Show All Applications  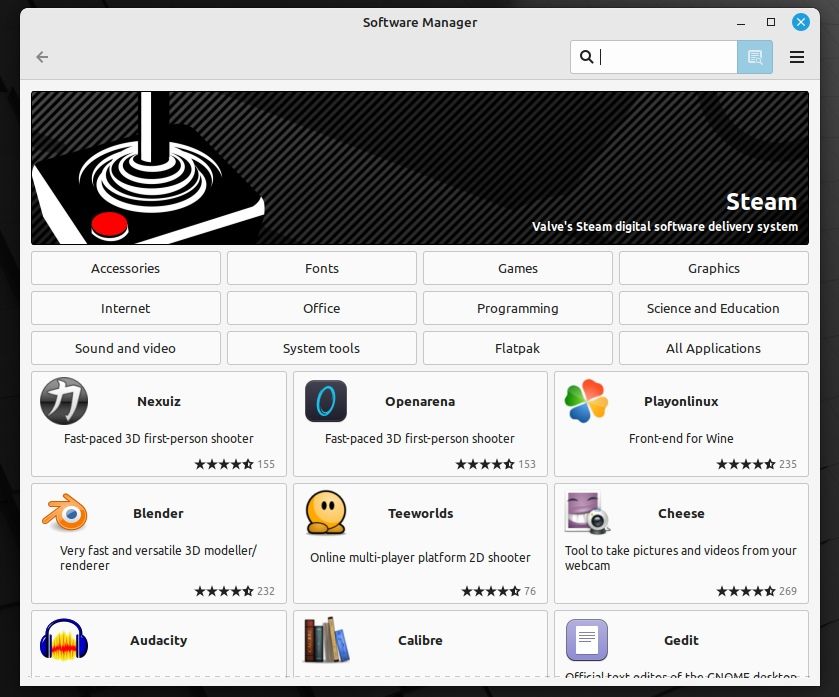point(713,348)
